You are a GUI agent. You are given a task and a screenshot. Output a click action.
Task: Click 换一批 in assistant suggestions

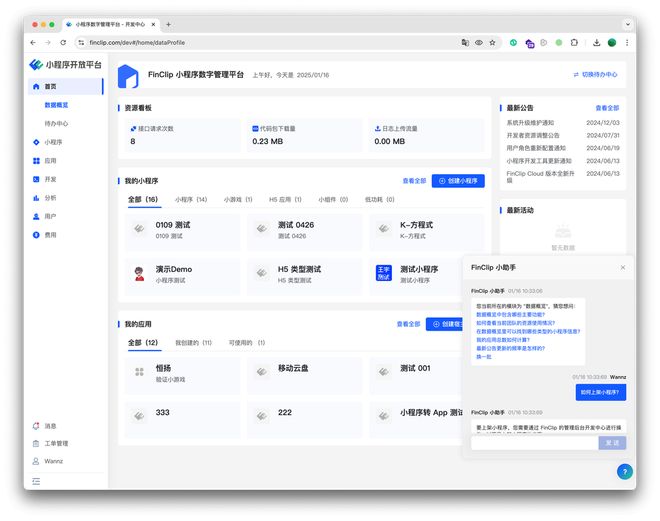pyautogui.click(x=484, y=356)
